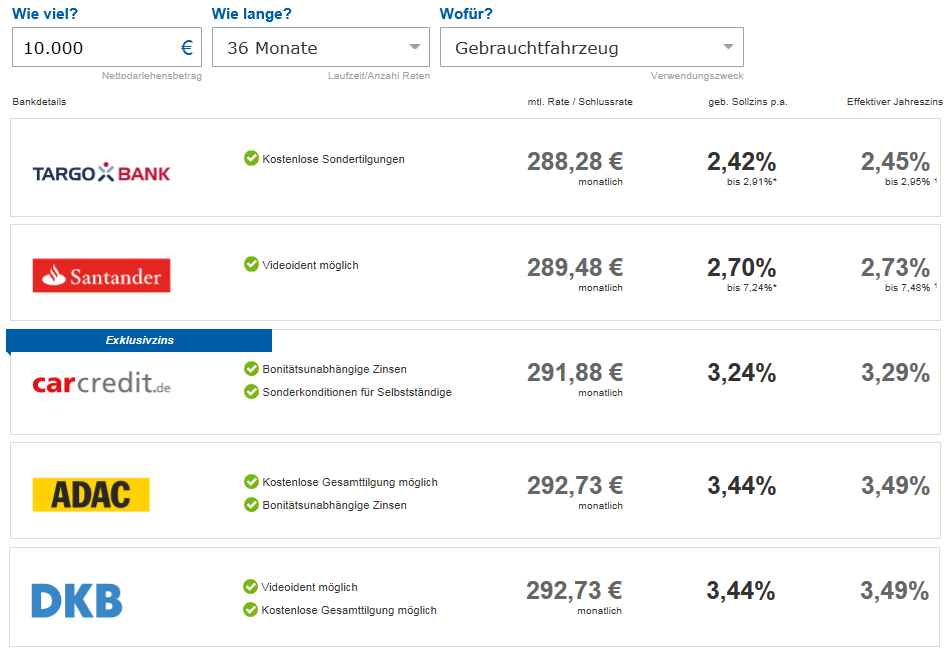Click DKB's 3,44% Sollzins

pos(740,590)
